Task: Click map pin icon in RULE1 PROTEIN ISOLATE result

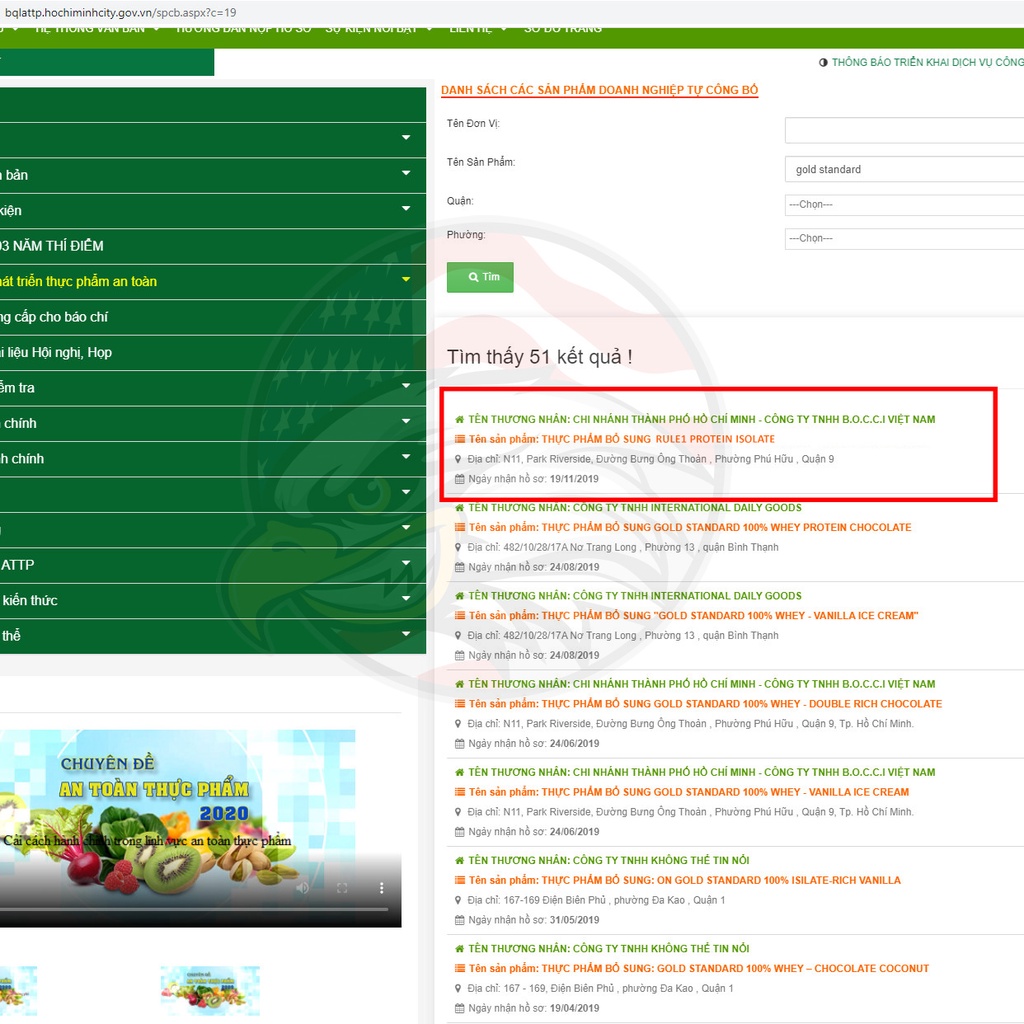Action: point(458,459)
